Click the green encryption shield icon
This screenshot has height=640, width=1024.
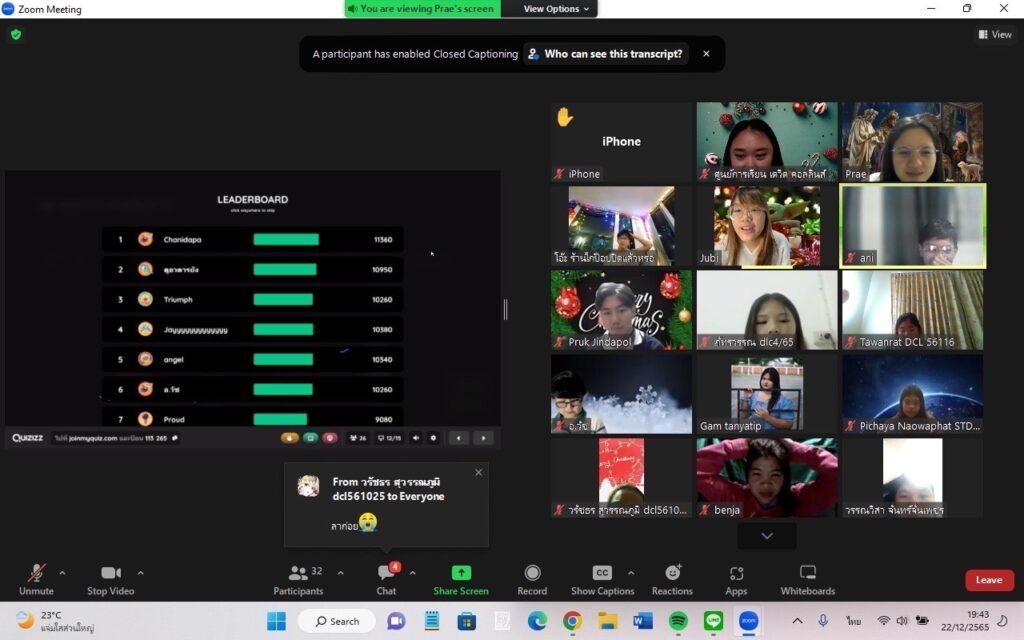tap(15, 34)
